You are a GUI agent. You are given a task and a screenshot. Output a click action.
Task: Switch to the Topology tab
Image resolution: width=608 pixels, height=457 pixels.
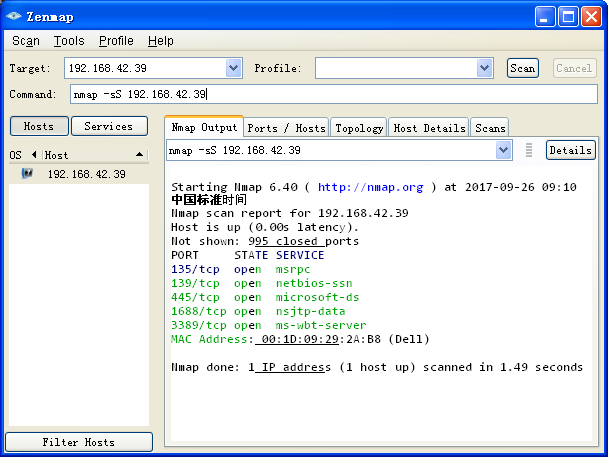coord(359,128)
